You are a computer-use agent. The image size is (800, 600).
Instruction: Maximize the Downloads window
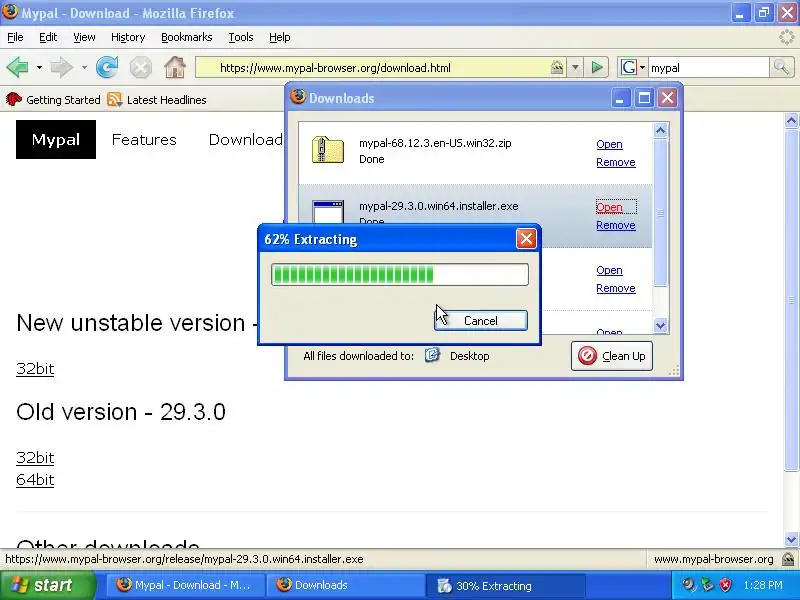(x=644, y=97)
